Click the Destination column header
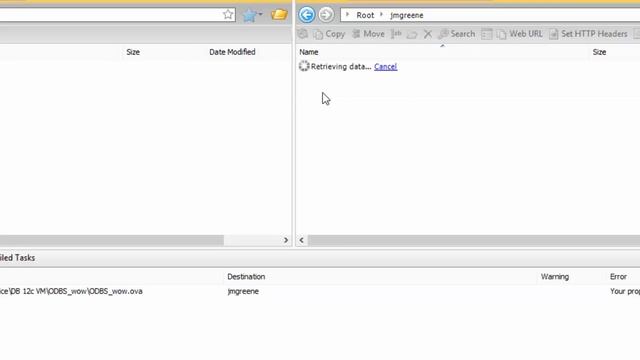Screen dimensions: 640x360 pos(246,276)
